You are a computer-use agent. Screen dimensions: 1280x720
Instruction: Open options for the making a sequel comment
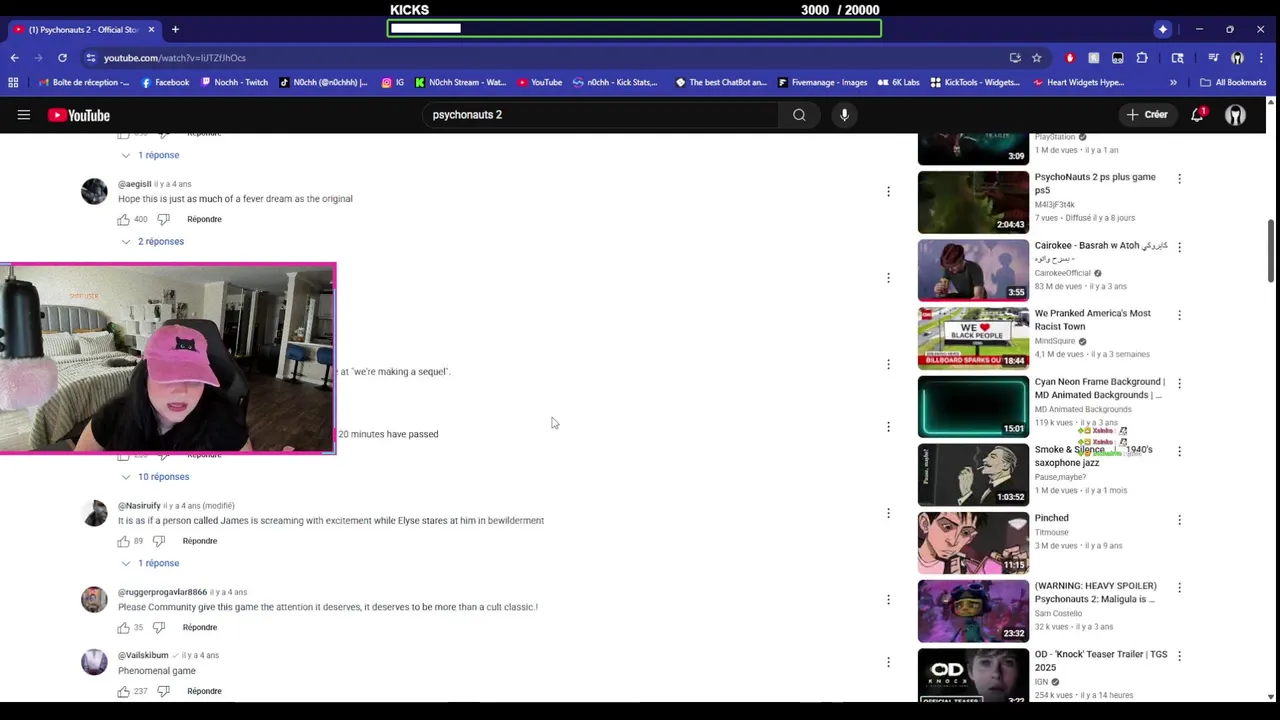888,364
